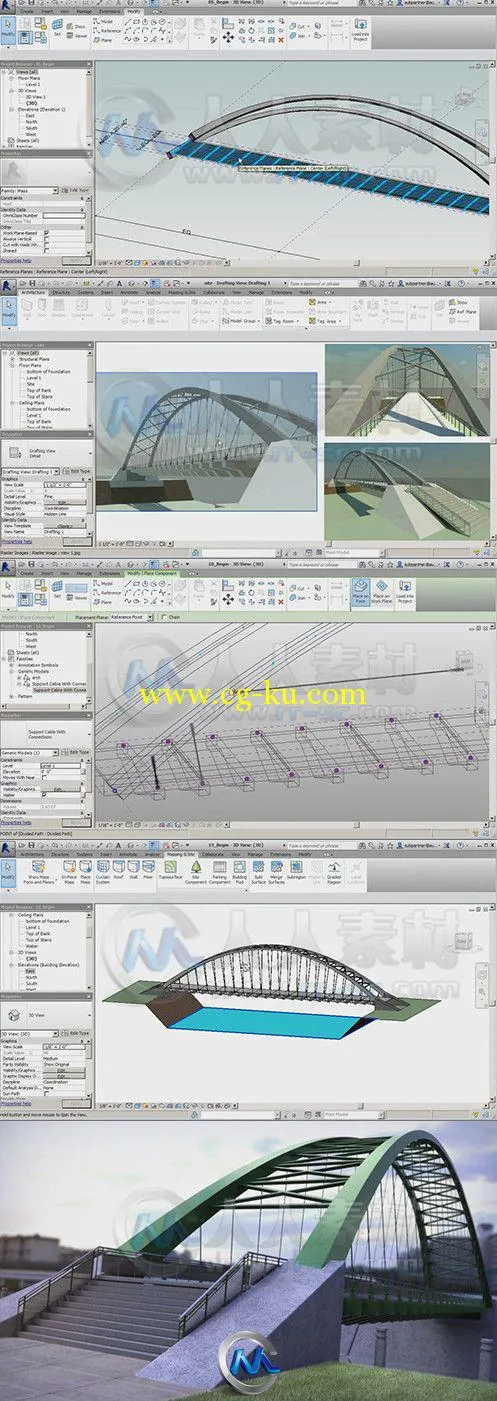
Task: Open Manage tab in 05_Begin window
Action: click(x=86, y=11)
